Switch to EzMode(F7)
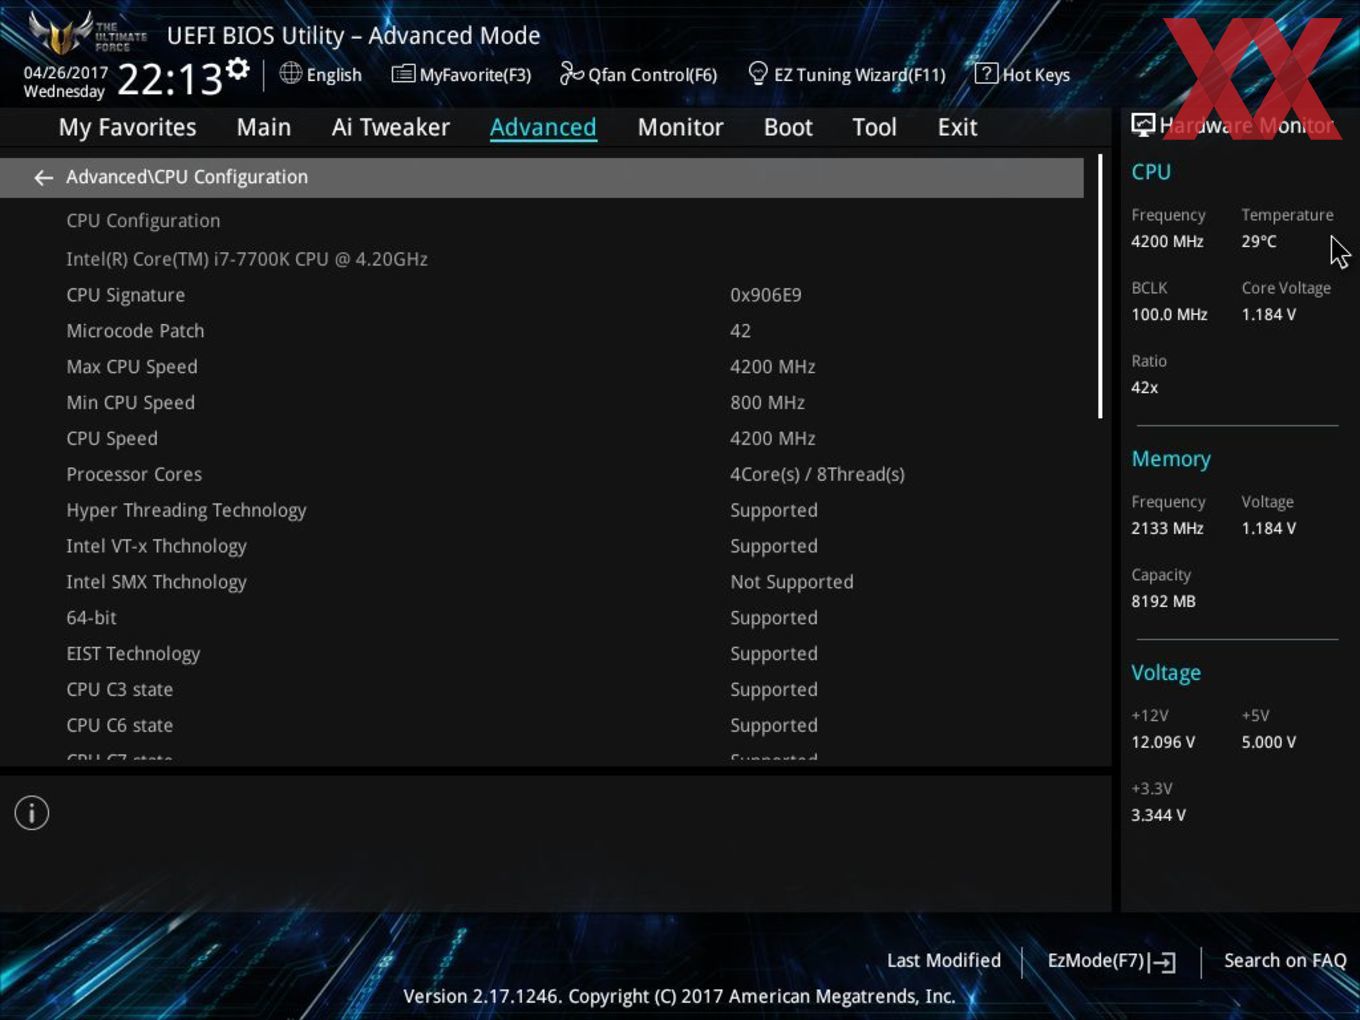The image size is (1360, 1020). (x=1111, y=961)
